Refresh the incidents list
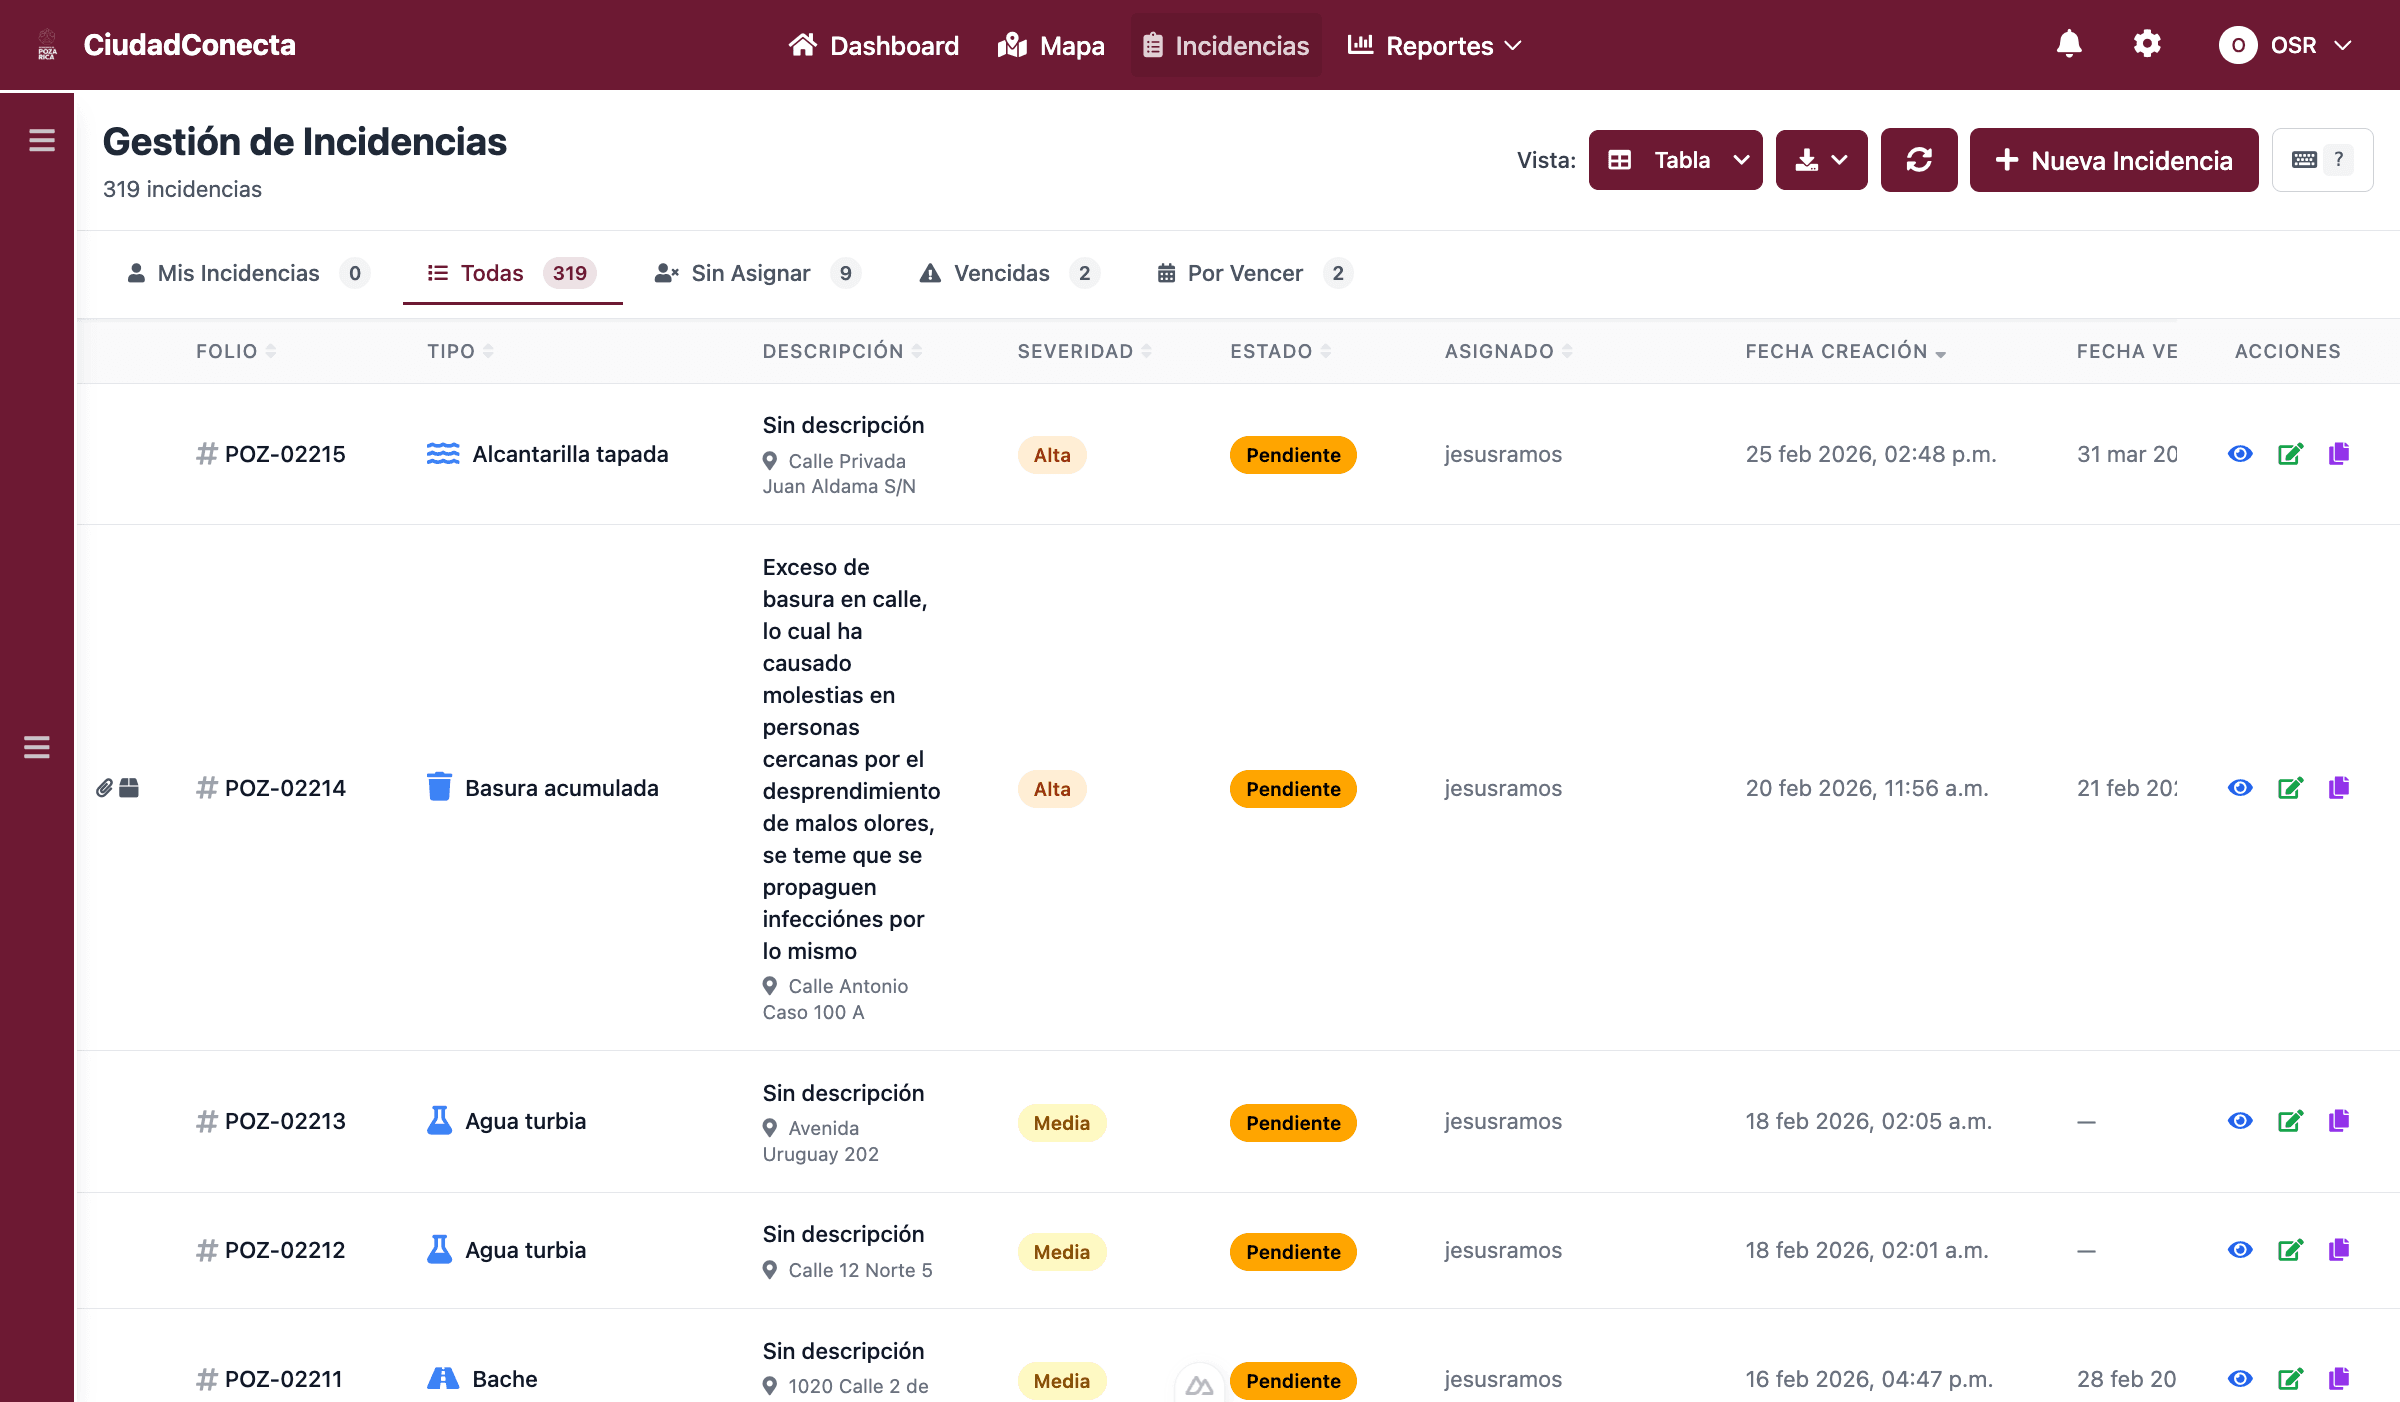This screenshot has height=1402, width=2400. click(1919, 160)
